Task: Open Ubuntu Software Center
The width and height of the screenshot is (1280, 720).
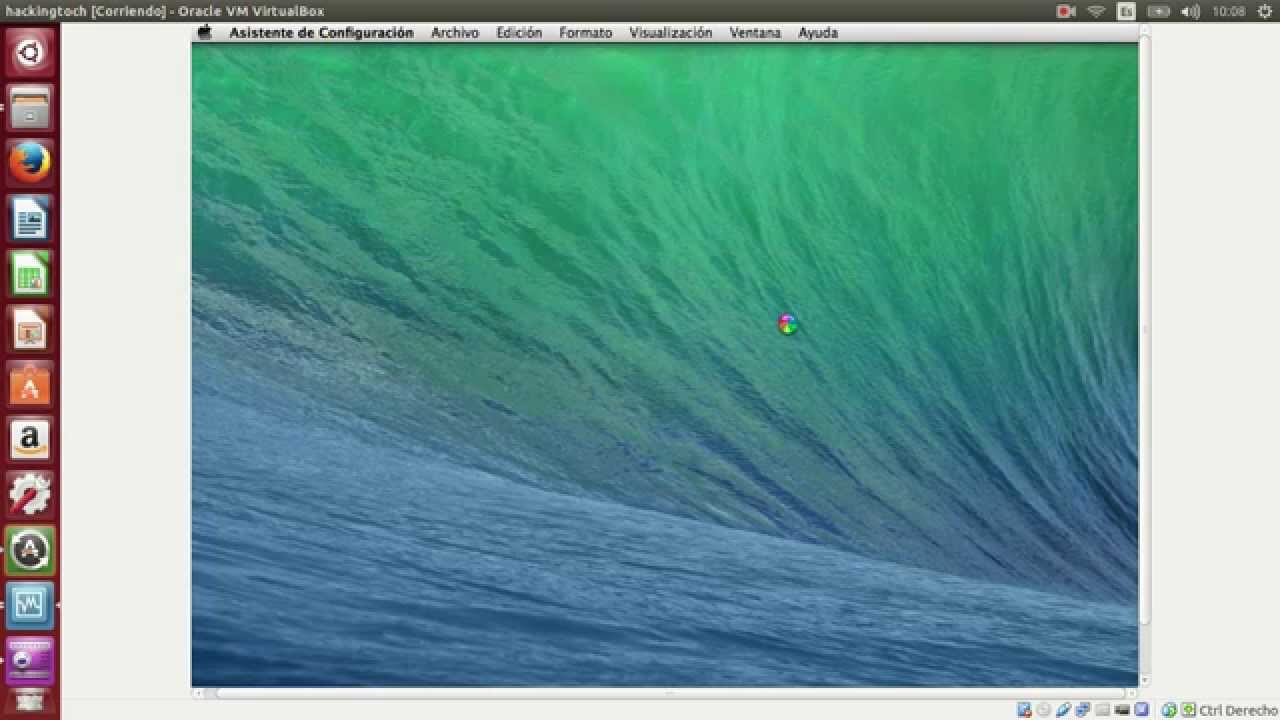Action: (x=30, y=384)
